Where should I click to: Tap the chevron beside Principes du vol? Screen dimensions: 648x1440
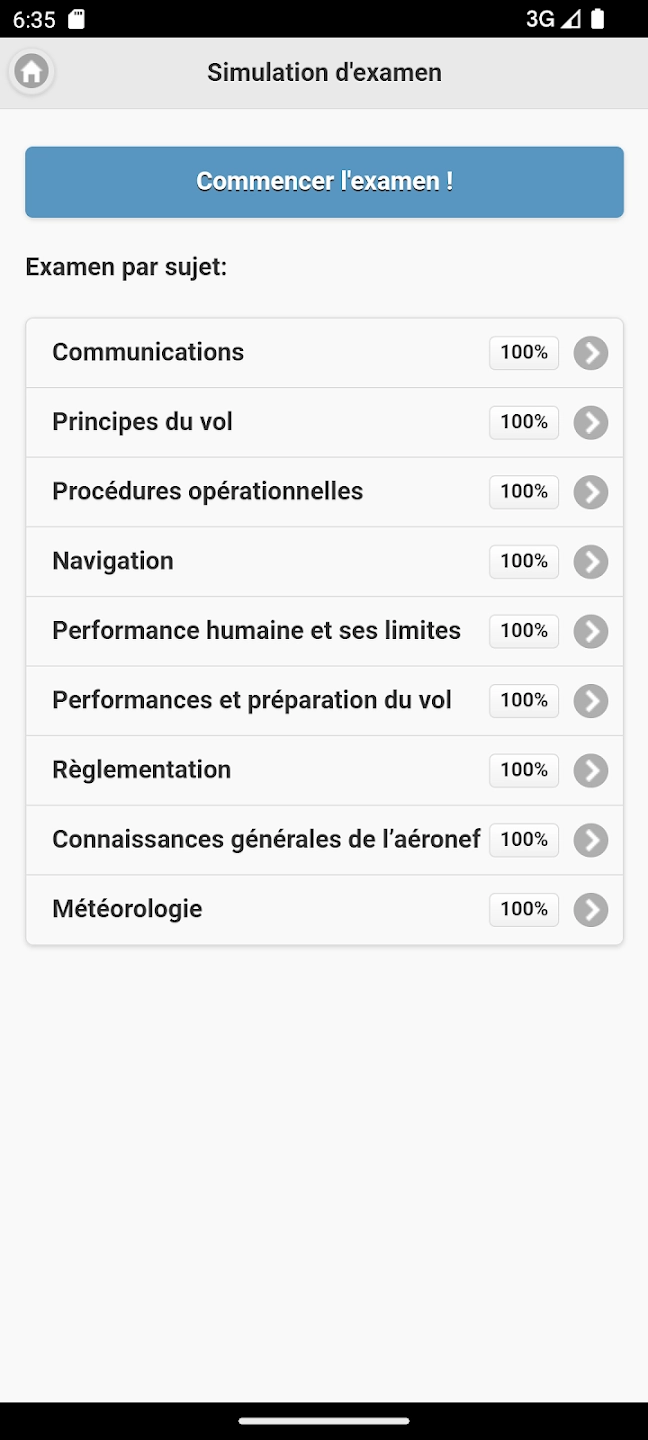point(591,422)
